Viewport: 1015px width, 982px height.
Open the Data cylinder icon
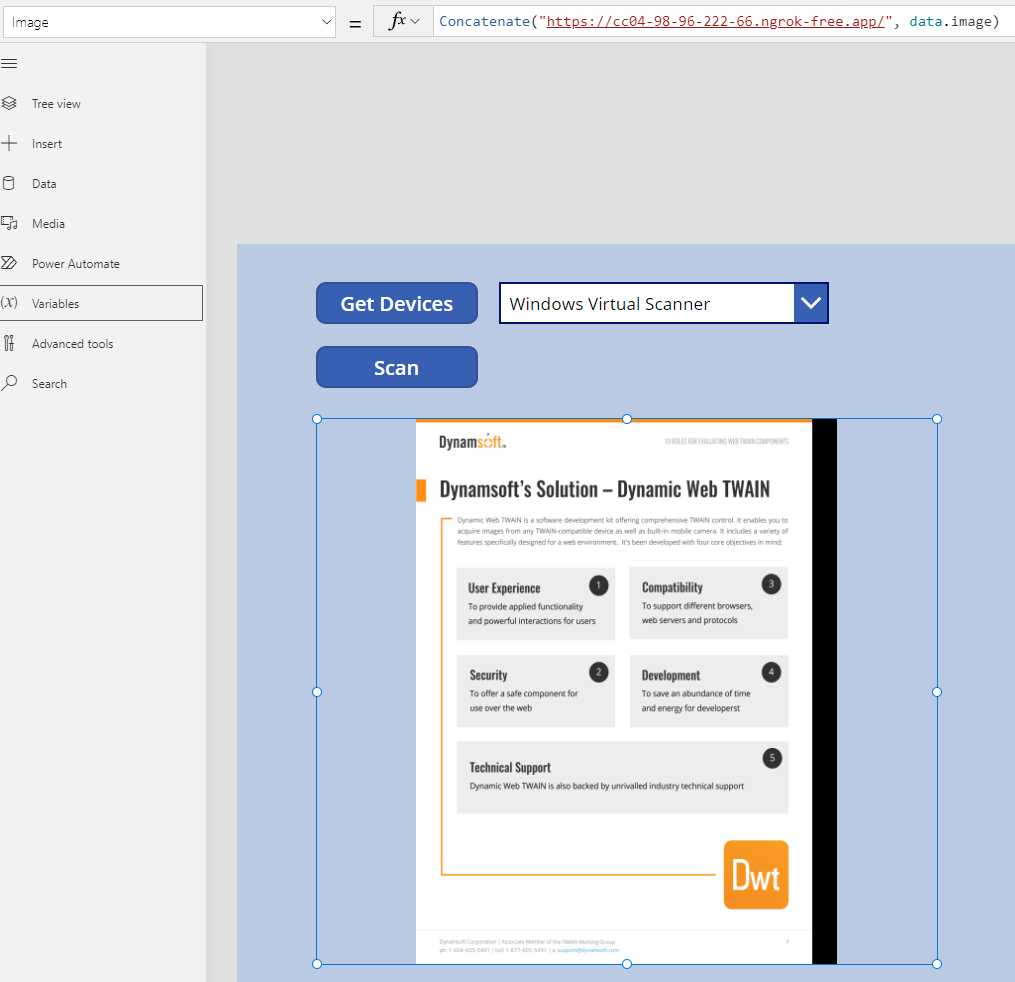tap(9, 183)
